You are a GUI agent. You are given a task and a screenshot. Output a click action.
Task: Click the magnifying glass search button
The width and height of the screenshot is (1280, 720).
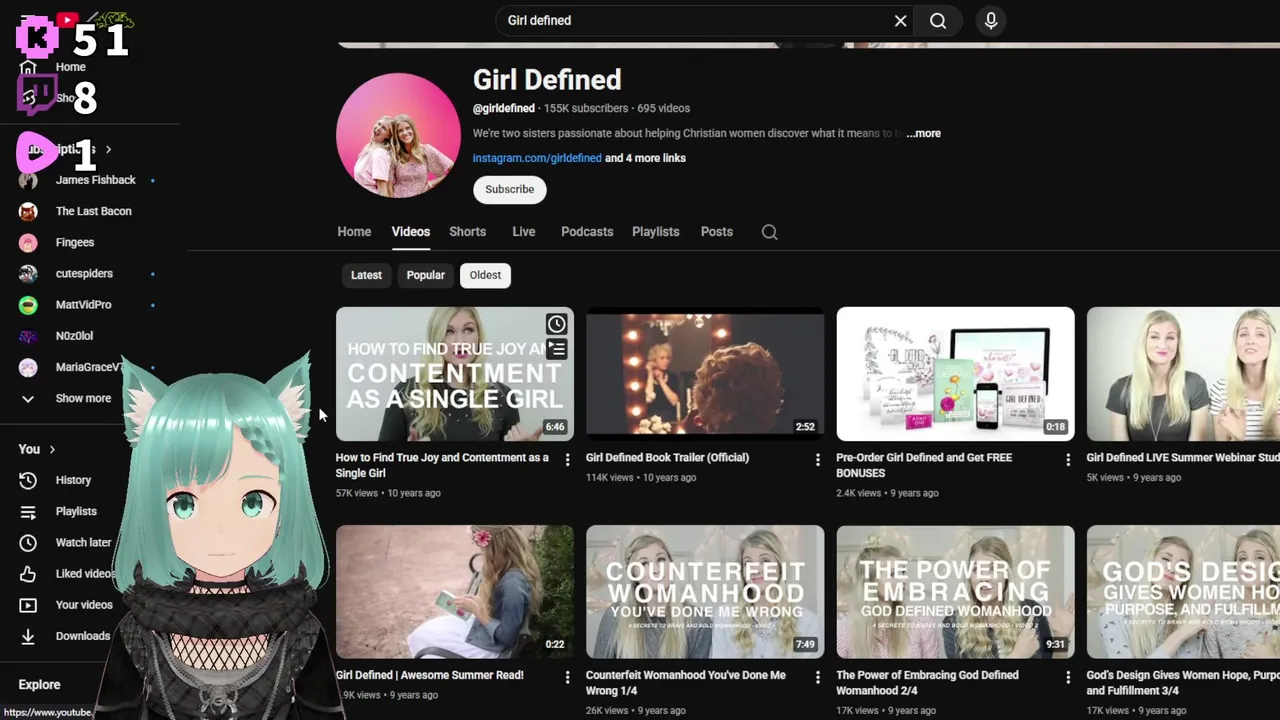[938, 20]
